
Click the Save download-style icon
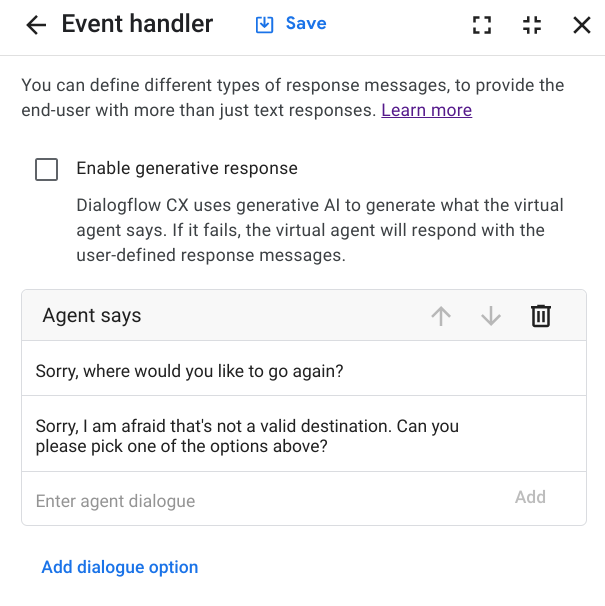point(264,24)
